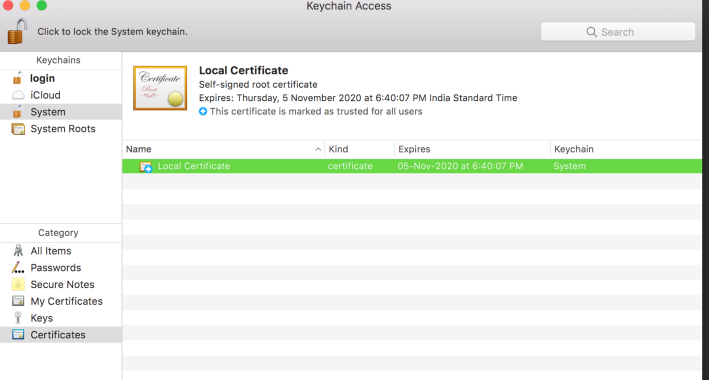Select the iCloud keychain
Image resolution: width=709 pixels, height=380 pixels.
point(61,95)
